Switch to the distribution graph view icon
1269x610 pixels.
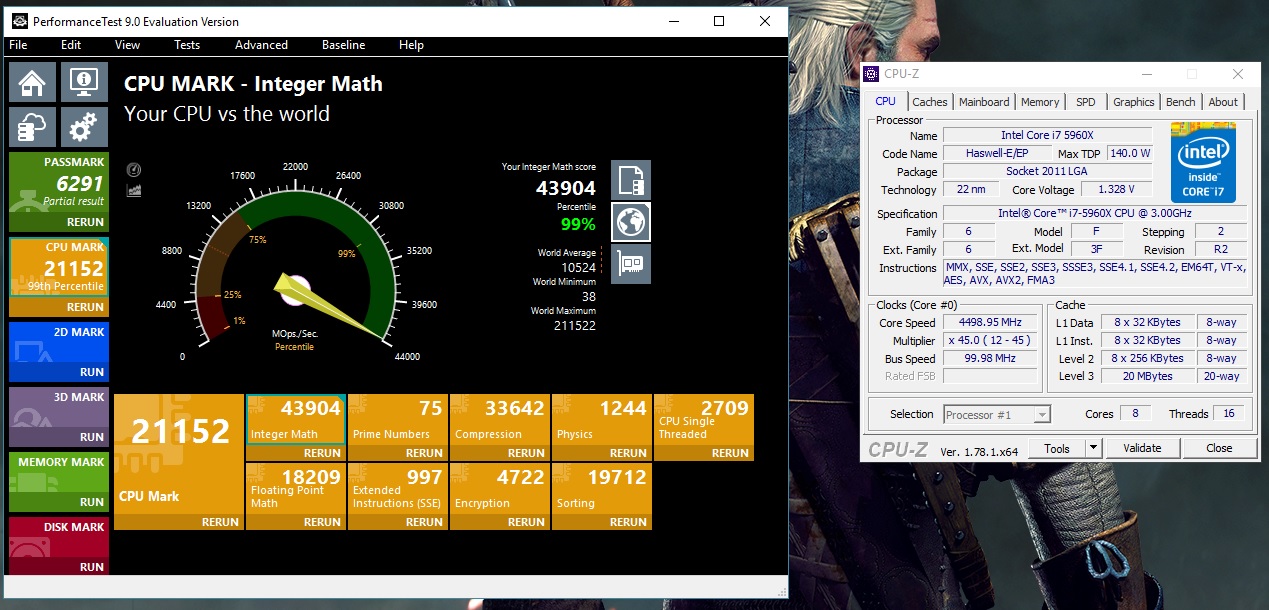(134, 189)
